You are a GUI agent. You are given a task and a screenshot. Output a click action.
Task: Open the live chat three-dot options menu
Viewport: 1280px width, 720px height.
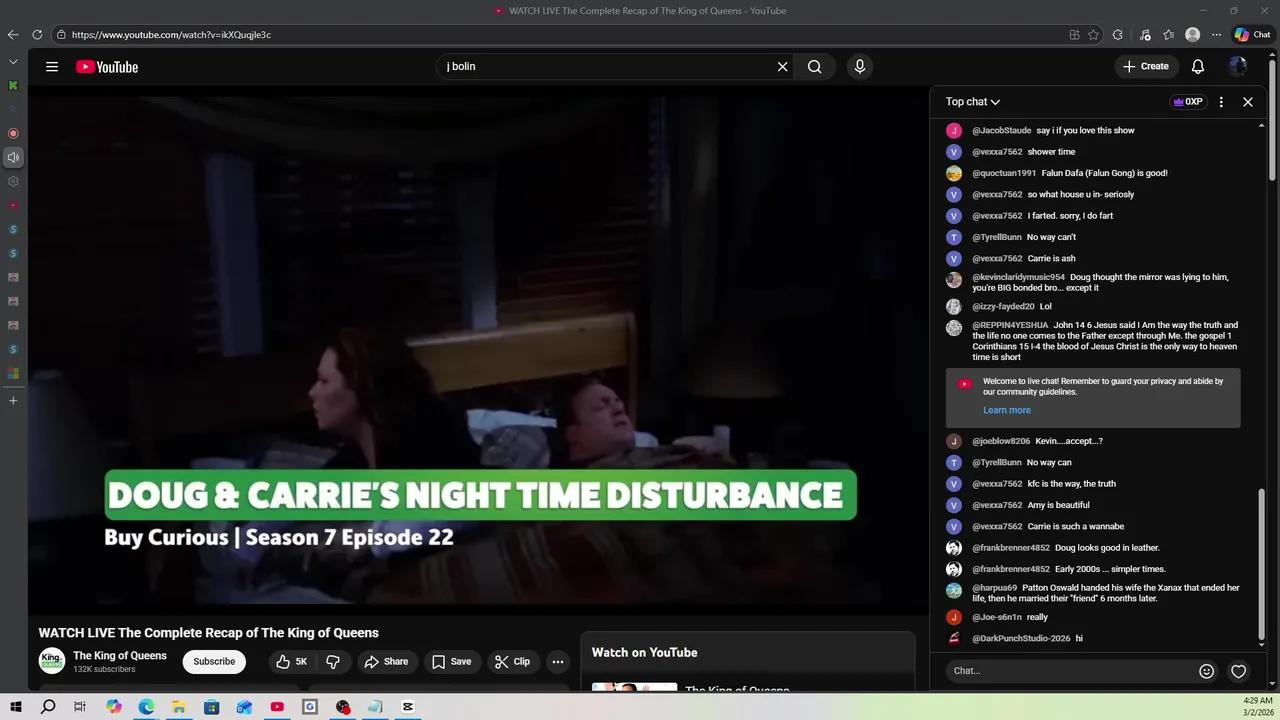(1221, 102)
